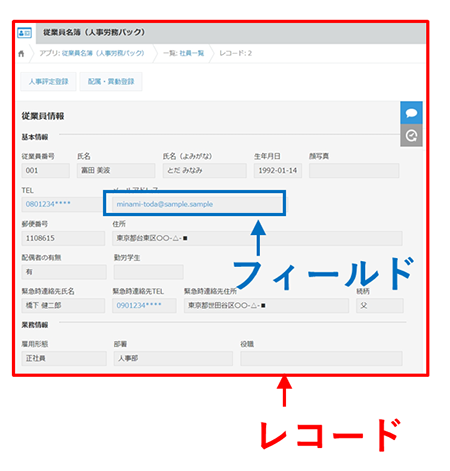This screenshot has height=471, width=450.
Task: Click the 従業員名簿(人事労務パック) title
Action: pos(94,32)
